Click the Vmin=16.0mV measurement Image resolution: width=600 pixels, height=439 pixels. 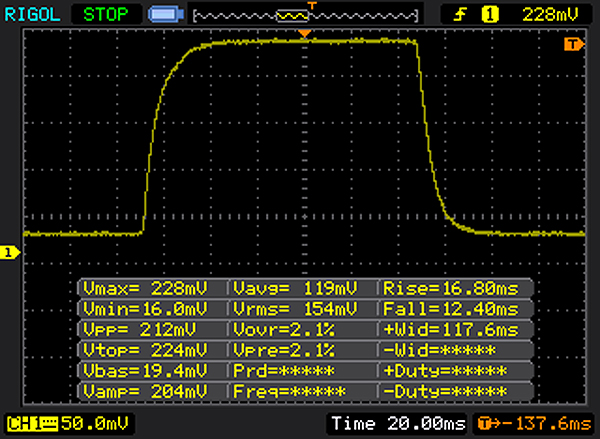pos(145,308)
